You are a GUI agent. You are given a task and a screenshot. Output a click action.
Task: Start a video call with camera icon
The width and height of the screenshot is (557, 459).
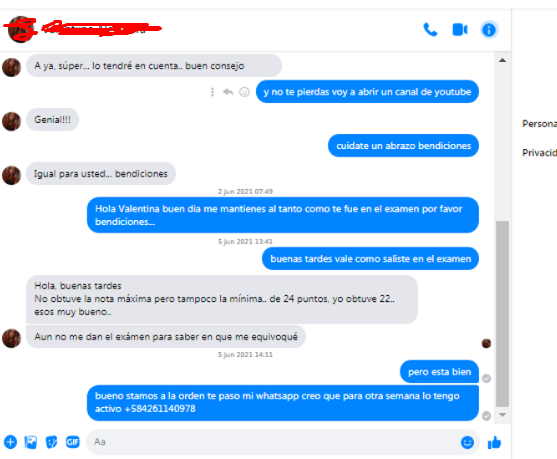point(460,30)
